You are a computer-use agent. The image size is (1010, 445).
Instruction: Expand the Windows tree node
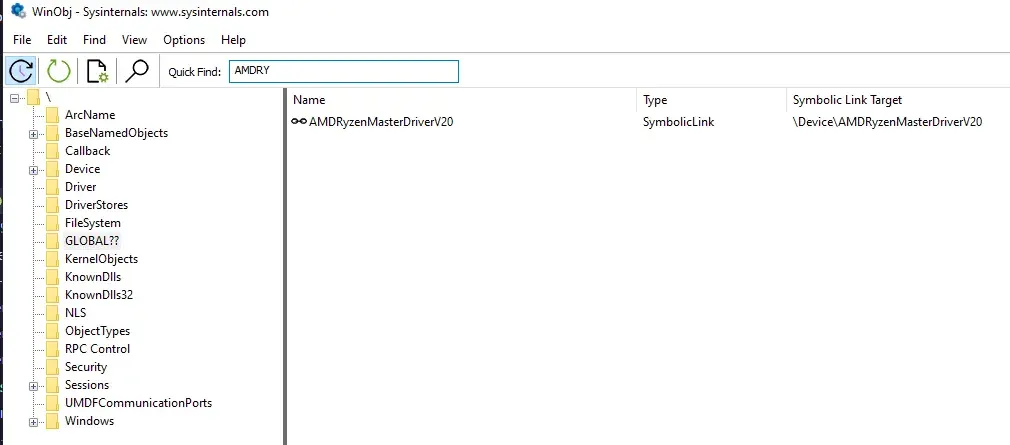33,422
